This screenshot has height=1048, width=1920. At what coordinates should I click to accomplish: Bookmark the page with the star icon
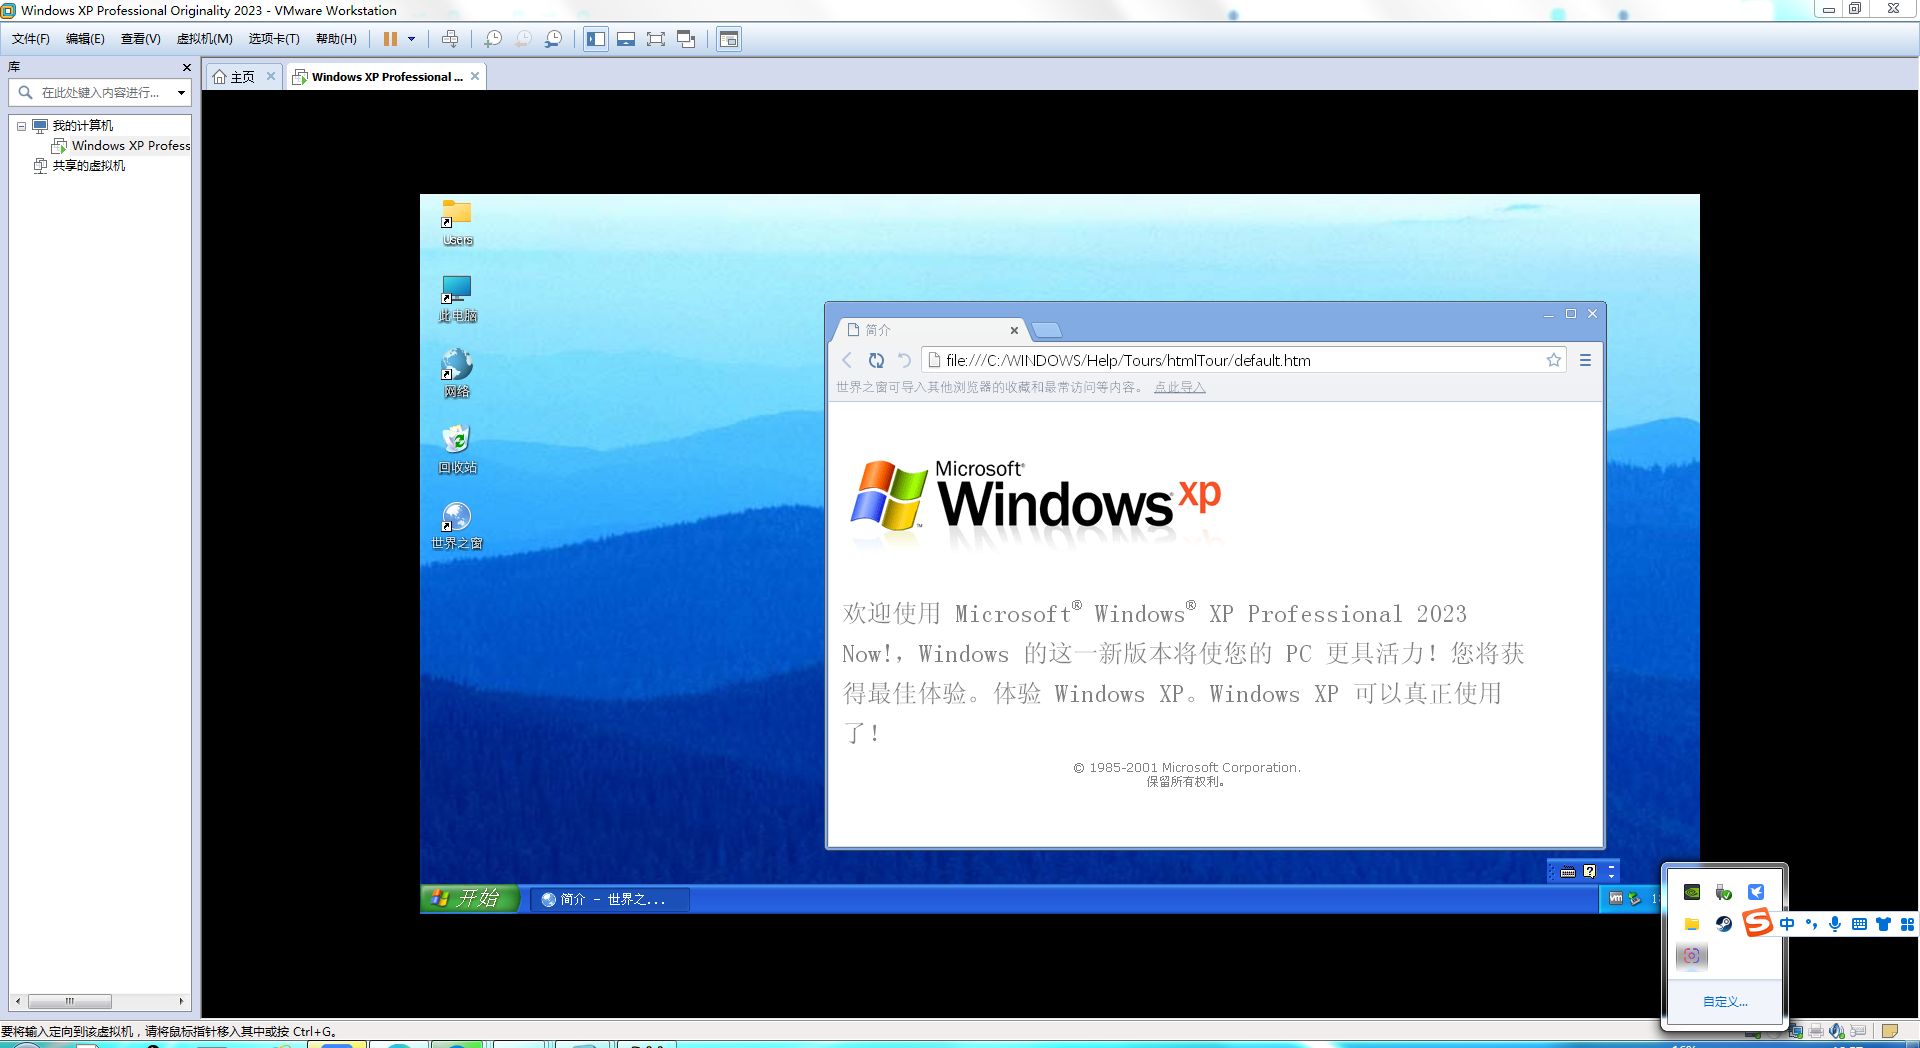coord(1553,360)
